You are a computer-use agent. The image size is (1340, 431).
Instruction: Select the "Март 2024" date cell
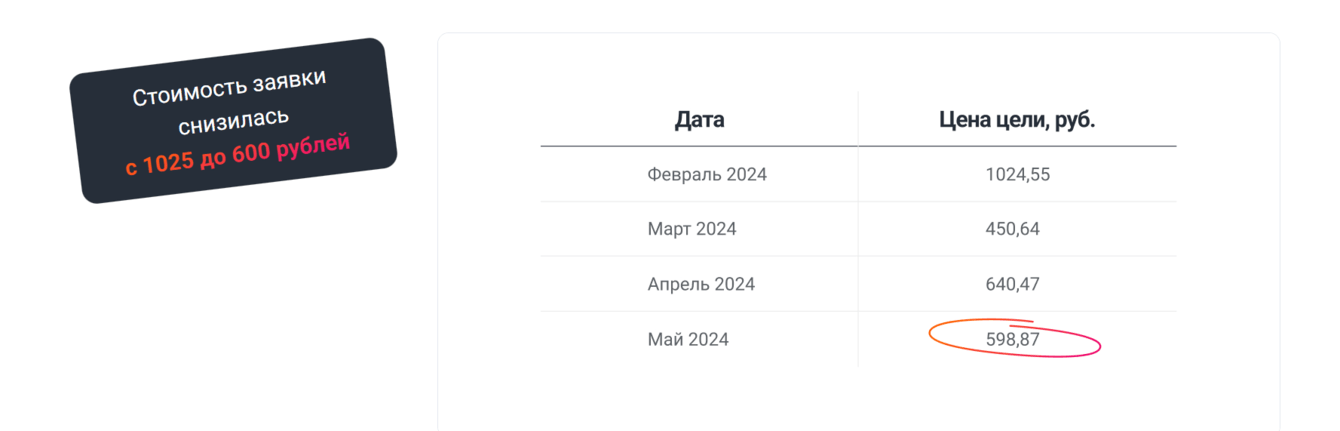pyautogui.click(x=691, y=229)
